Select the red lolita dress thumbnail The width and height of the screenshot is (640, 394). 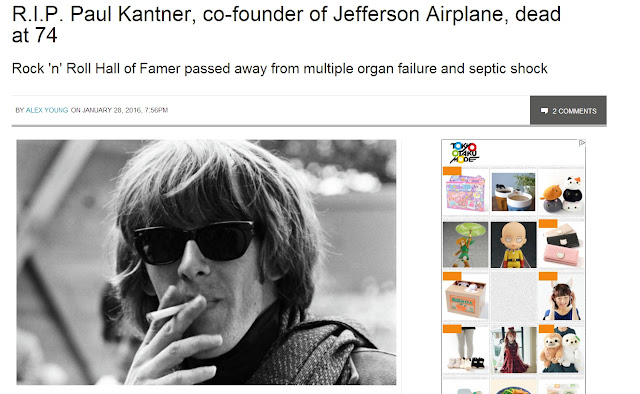(513, 349)
